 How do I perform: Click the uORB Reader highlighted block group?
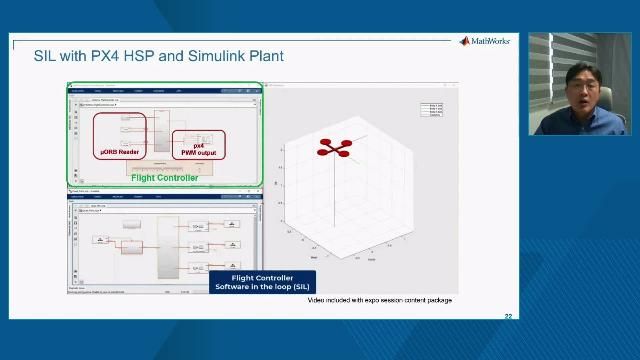click(120, 136)
